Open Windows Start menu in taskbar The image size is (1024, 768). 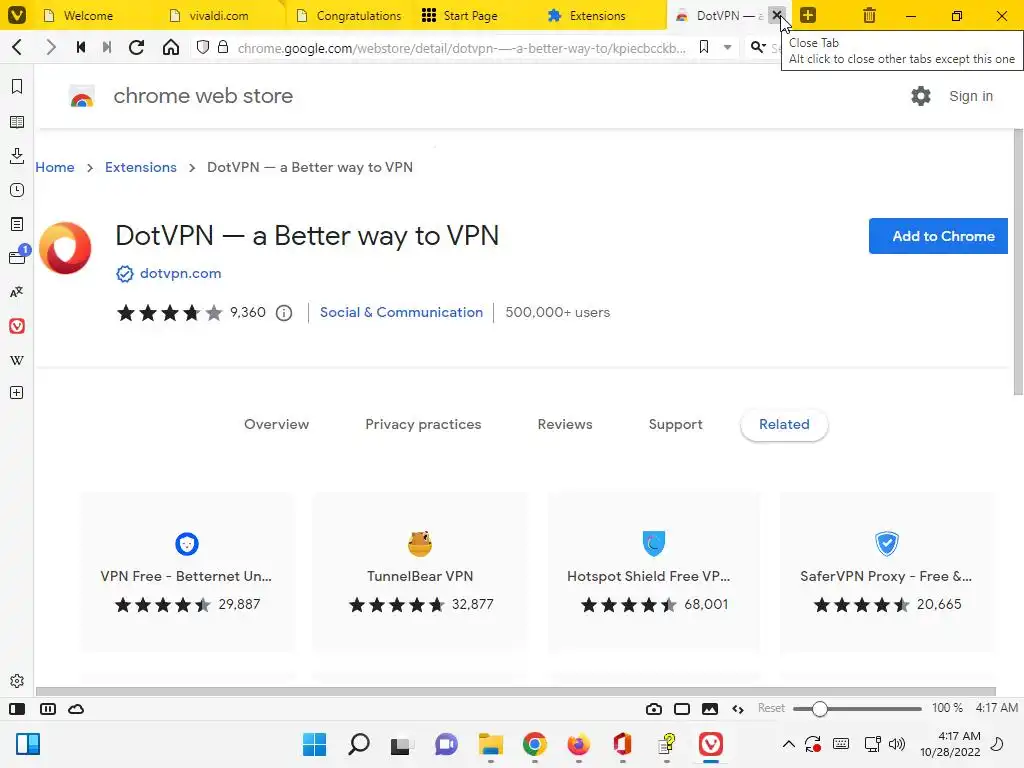point(314,744)
